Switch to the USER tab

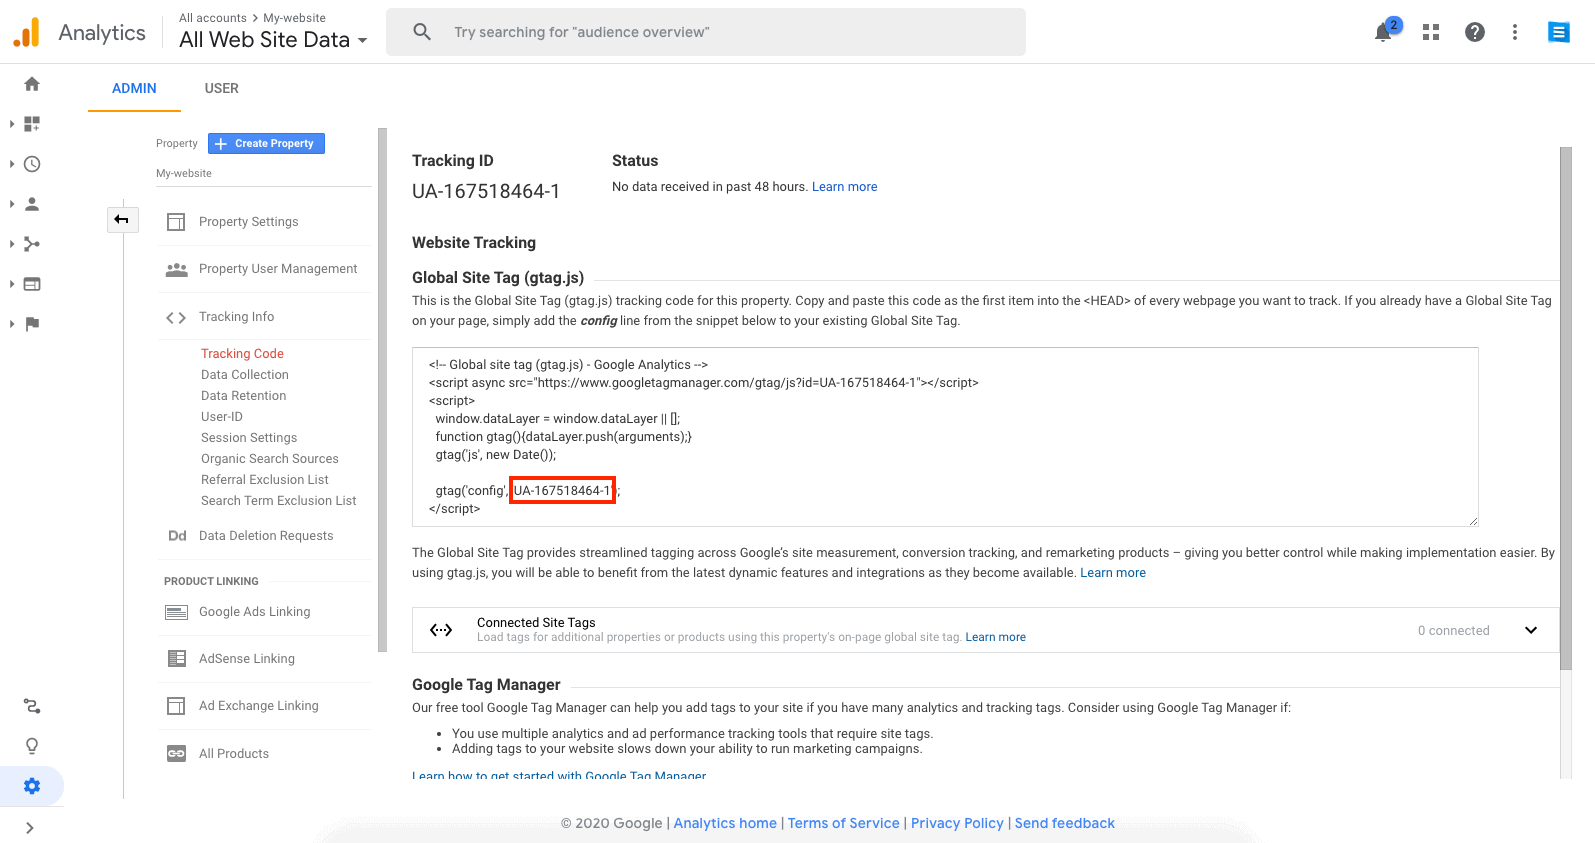click(x=222, y=88)
